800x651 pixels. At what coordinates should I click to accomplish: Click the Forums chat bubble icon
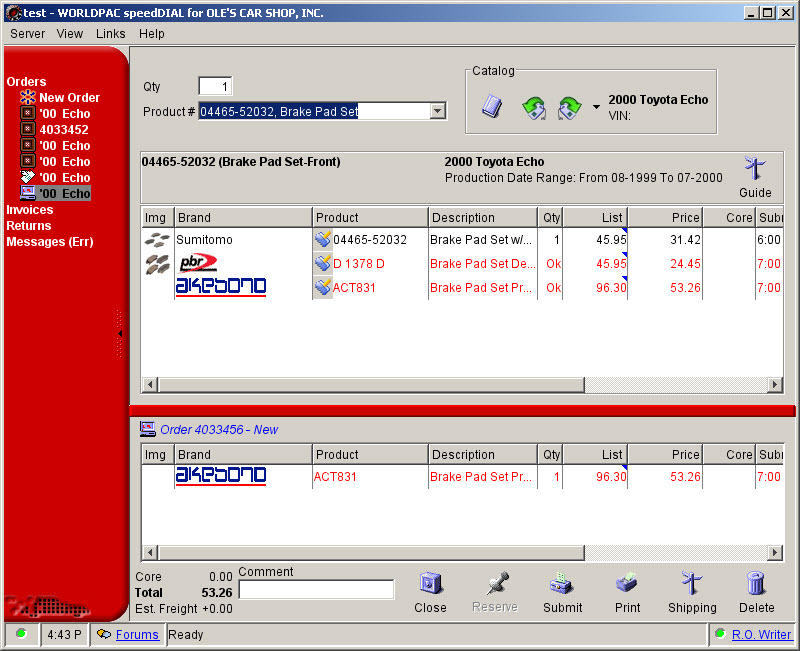pyautogui.click(x=104, y=634)
